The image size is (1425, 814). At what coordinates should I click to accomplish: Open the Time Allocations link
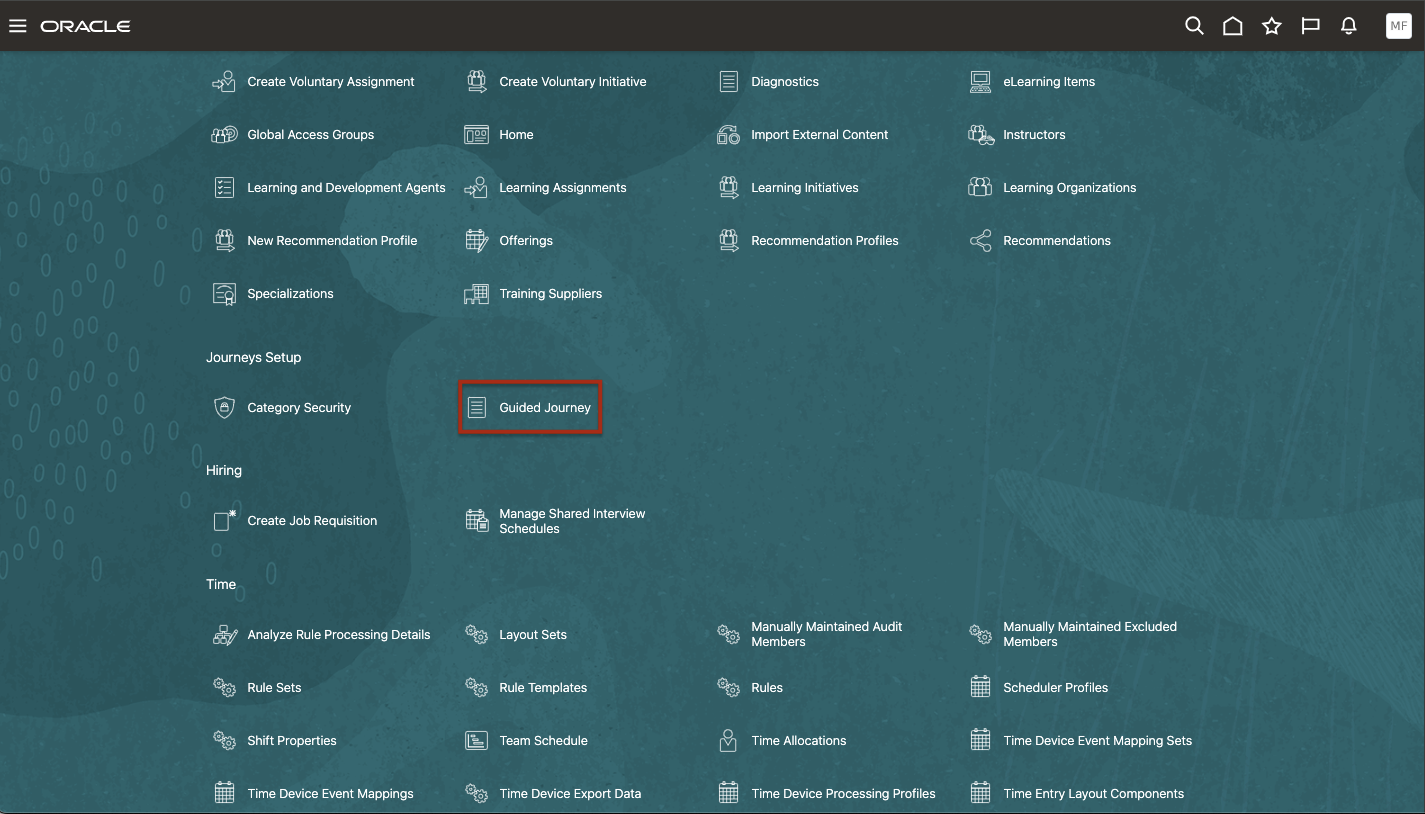point(798,741)
